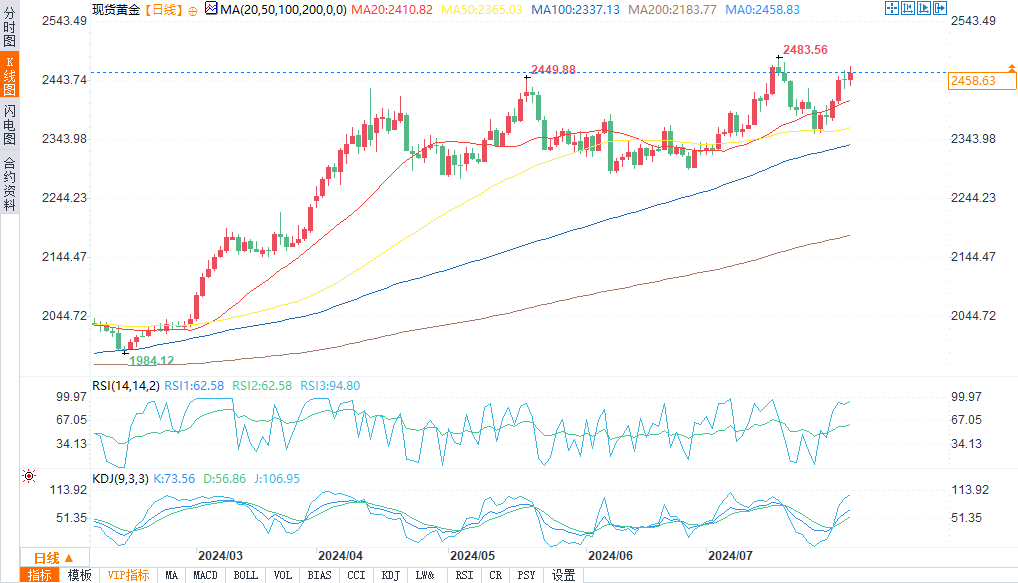
Task: Switch to the 闪电图 side tab
Action: tap(9, 124)
